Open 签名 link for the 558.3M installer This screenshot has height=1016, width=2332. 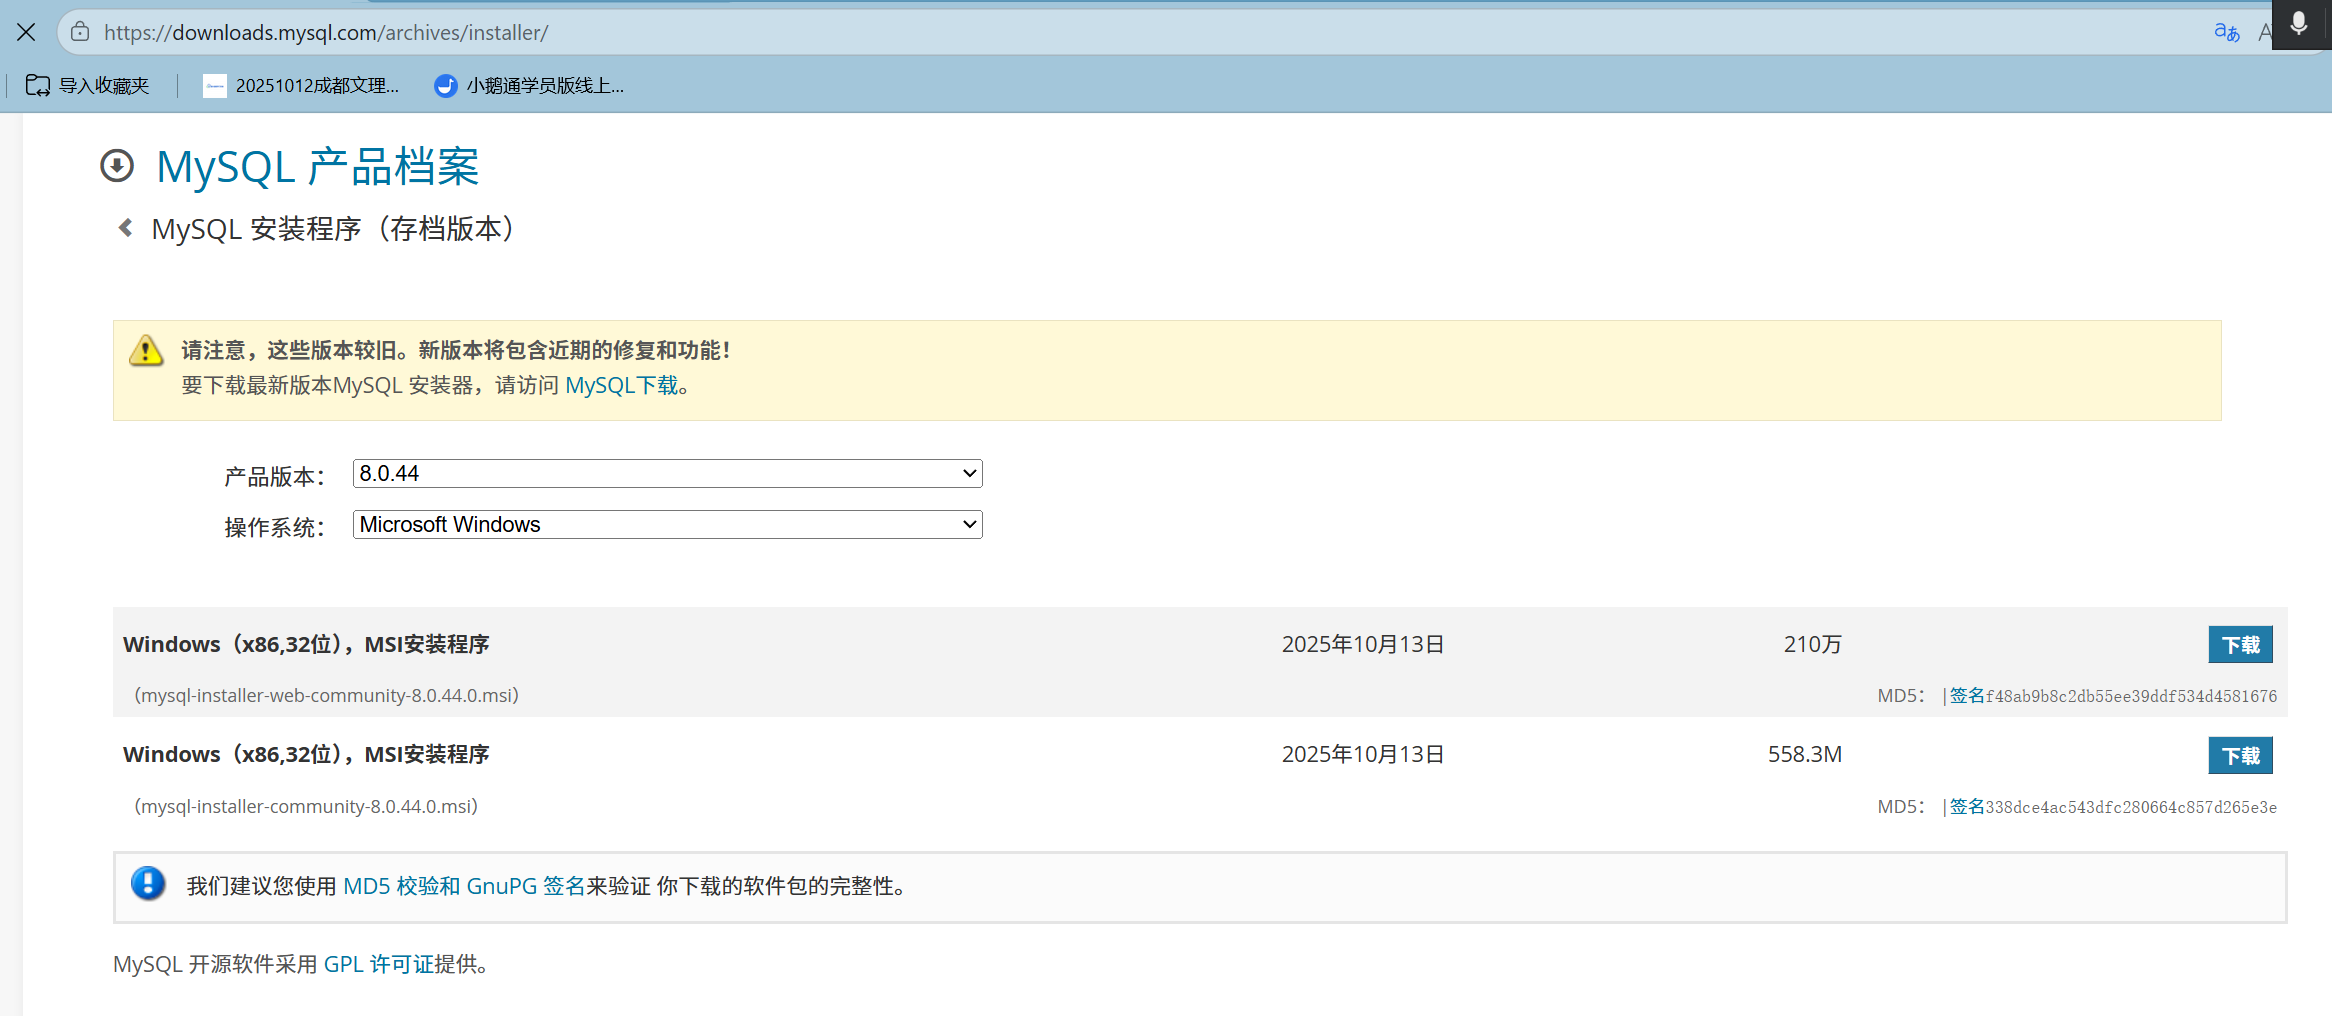(1967, 807)
